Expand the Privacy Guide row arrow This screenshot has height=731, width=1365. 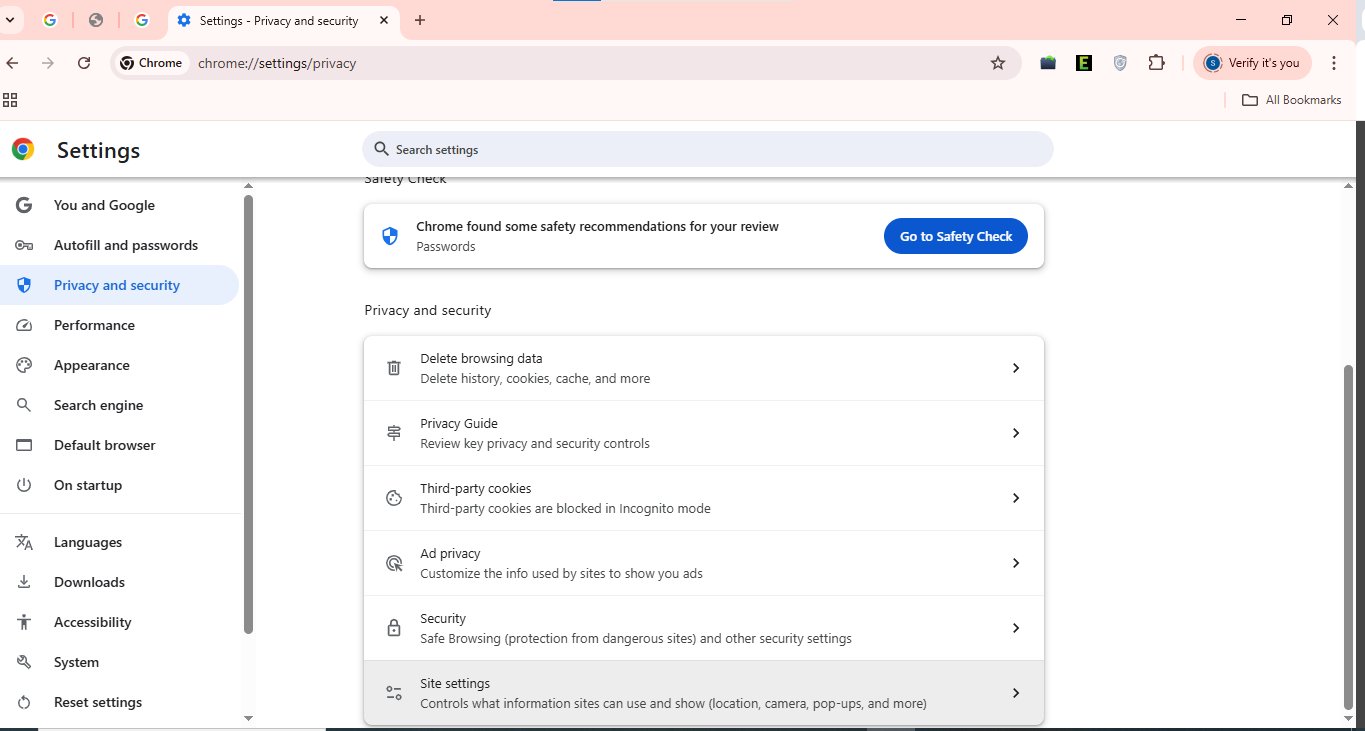tap(1015, 433)
